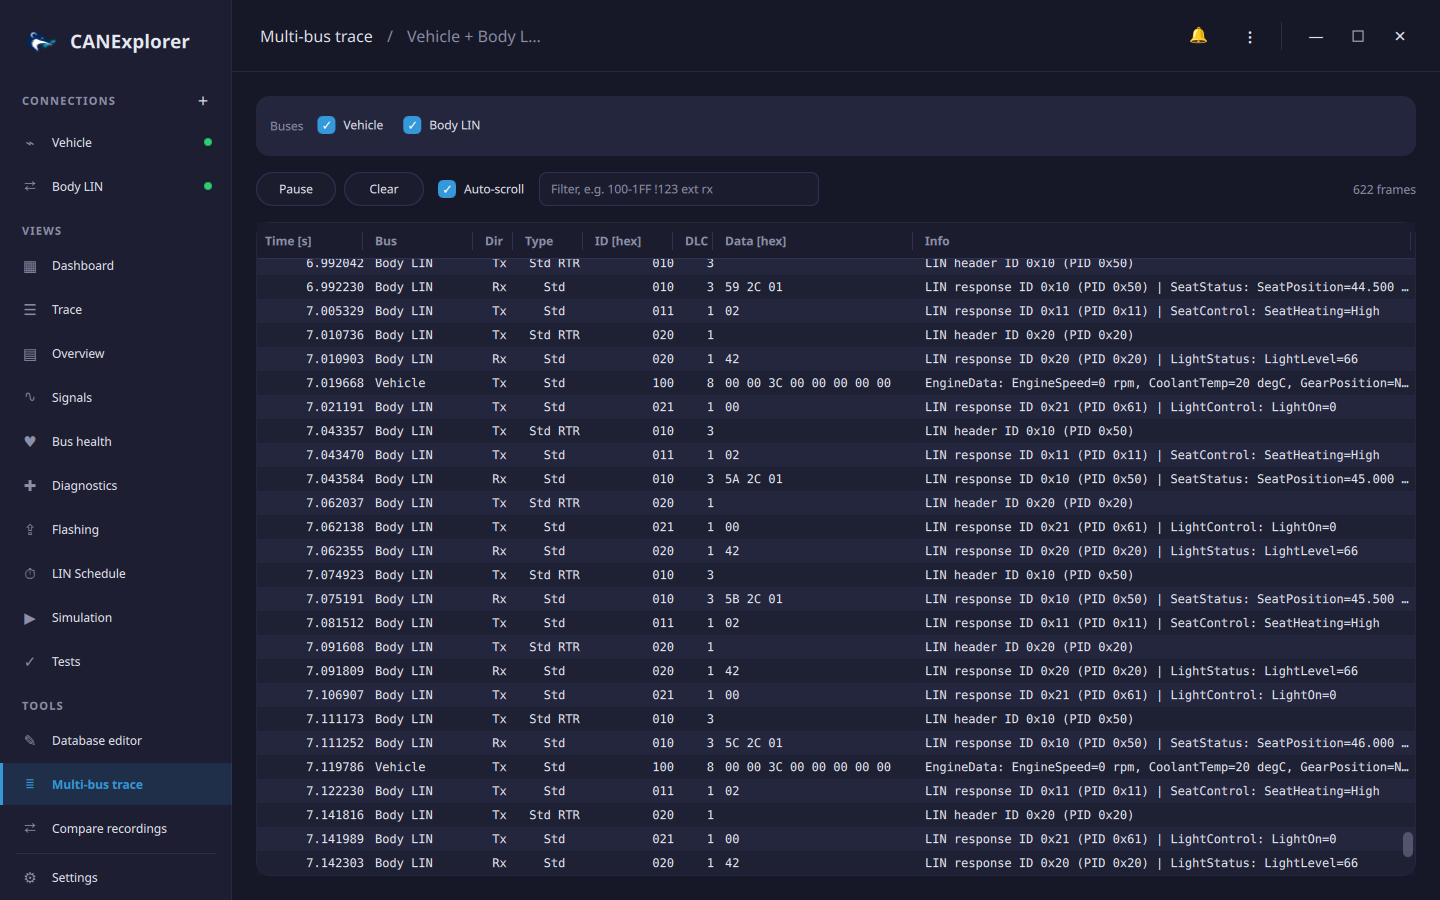
Task: Click the Overview icon in sidebar
Action: pyautogui.click(x=30, y=354)
